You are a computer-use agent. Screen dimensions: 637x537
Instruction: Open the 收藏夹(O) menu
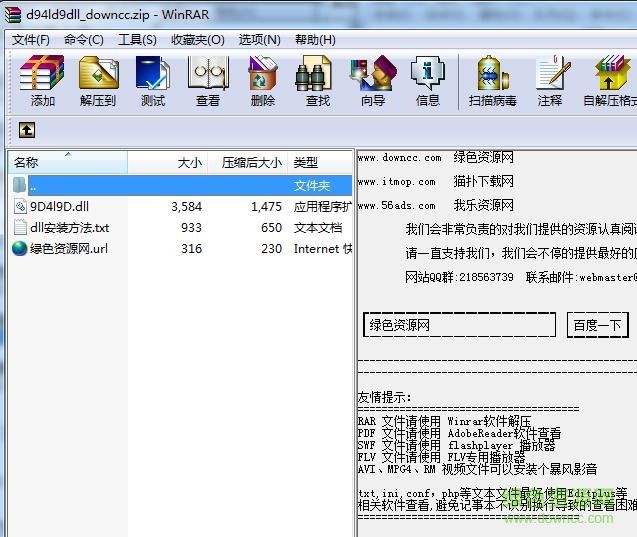point(198,40)
